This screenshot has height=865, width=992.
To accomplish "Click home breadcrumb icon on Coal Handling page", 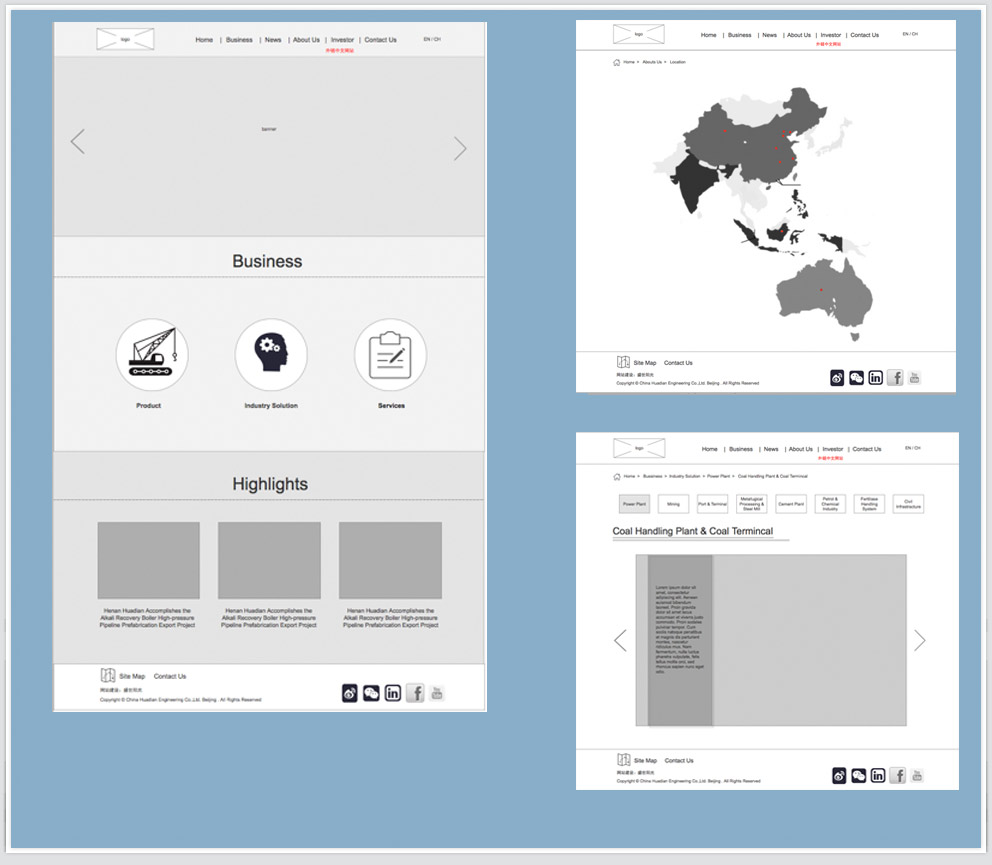I will coord(617,476).
